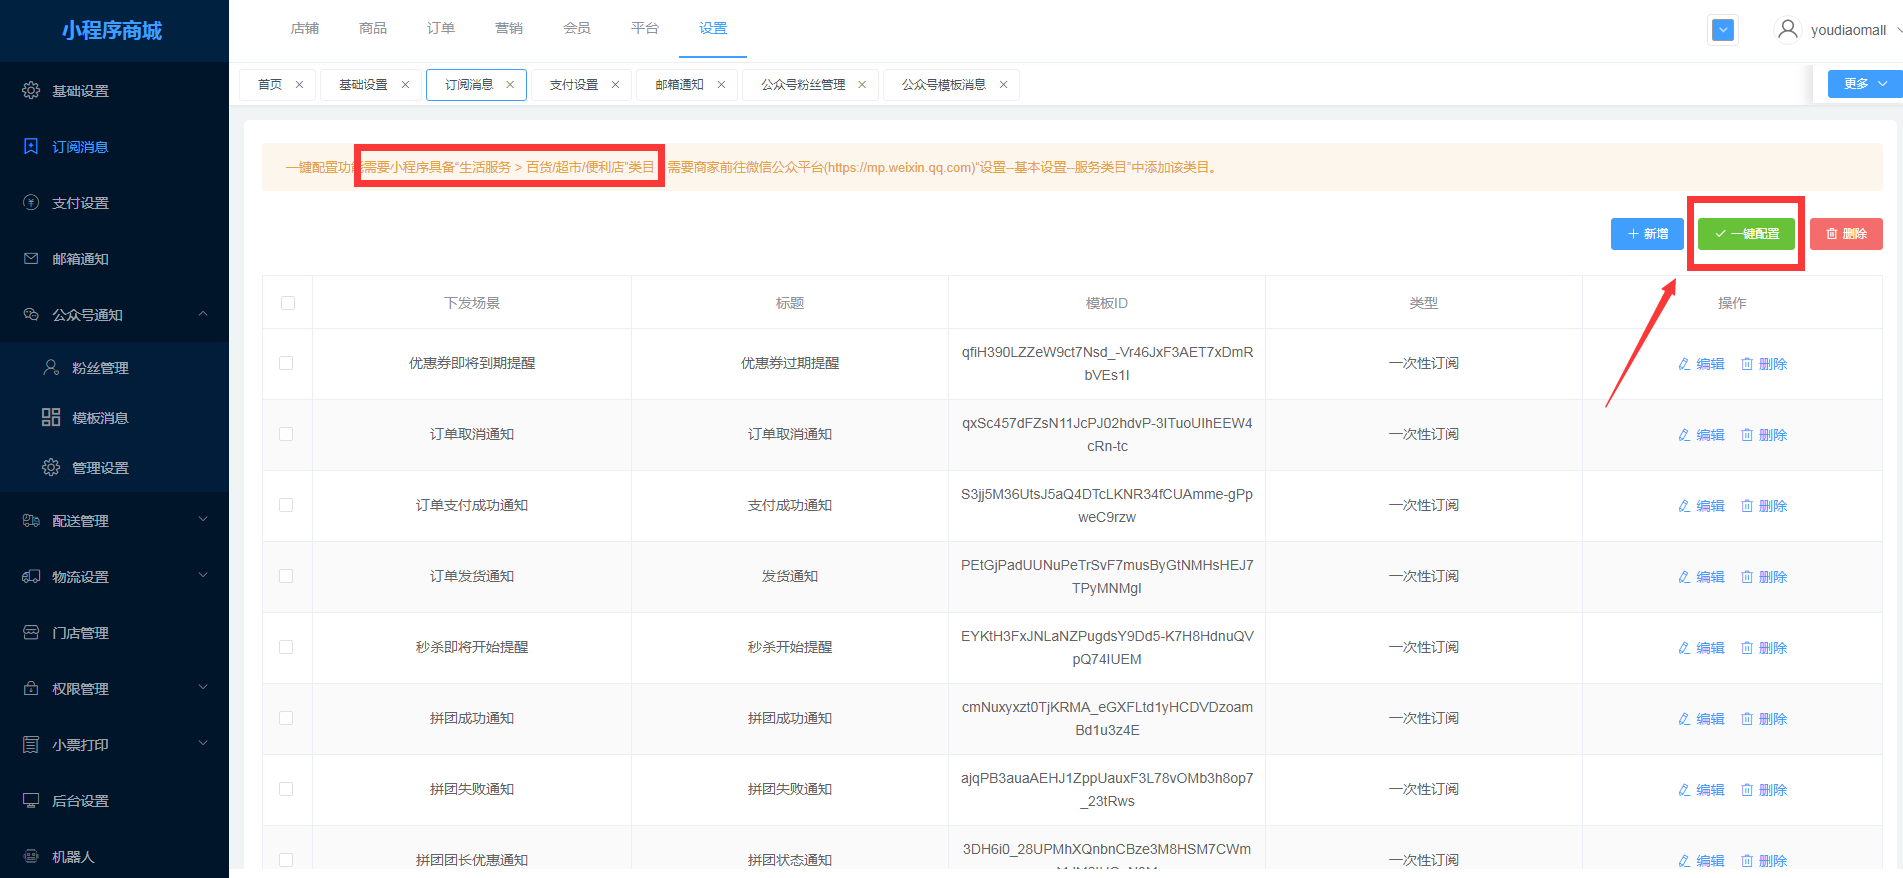Click the user avatar icon beside youdiaomall
The width and height of the screenshot is (1903, 878).
tap(1787, 30)
